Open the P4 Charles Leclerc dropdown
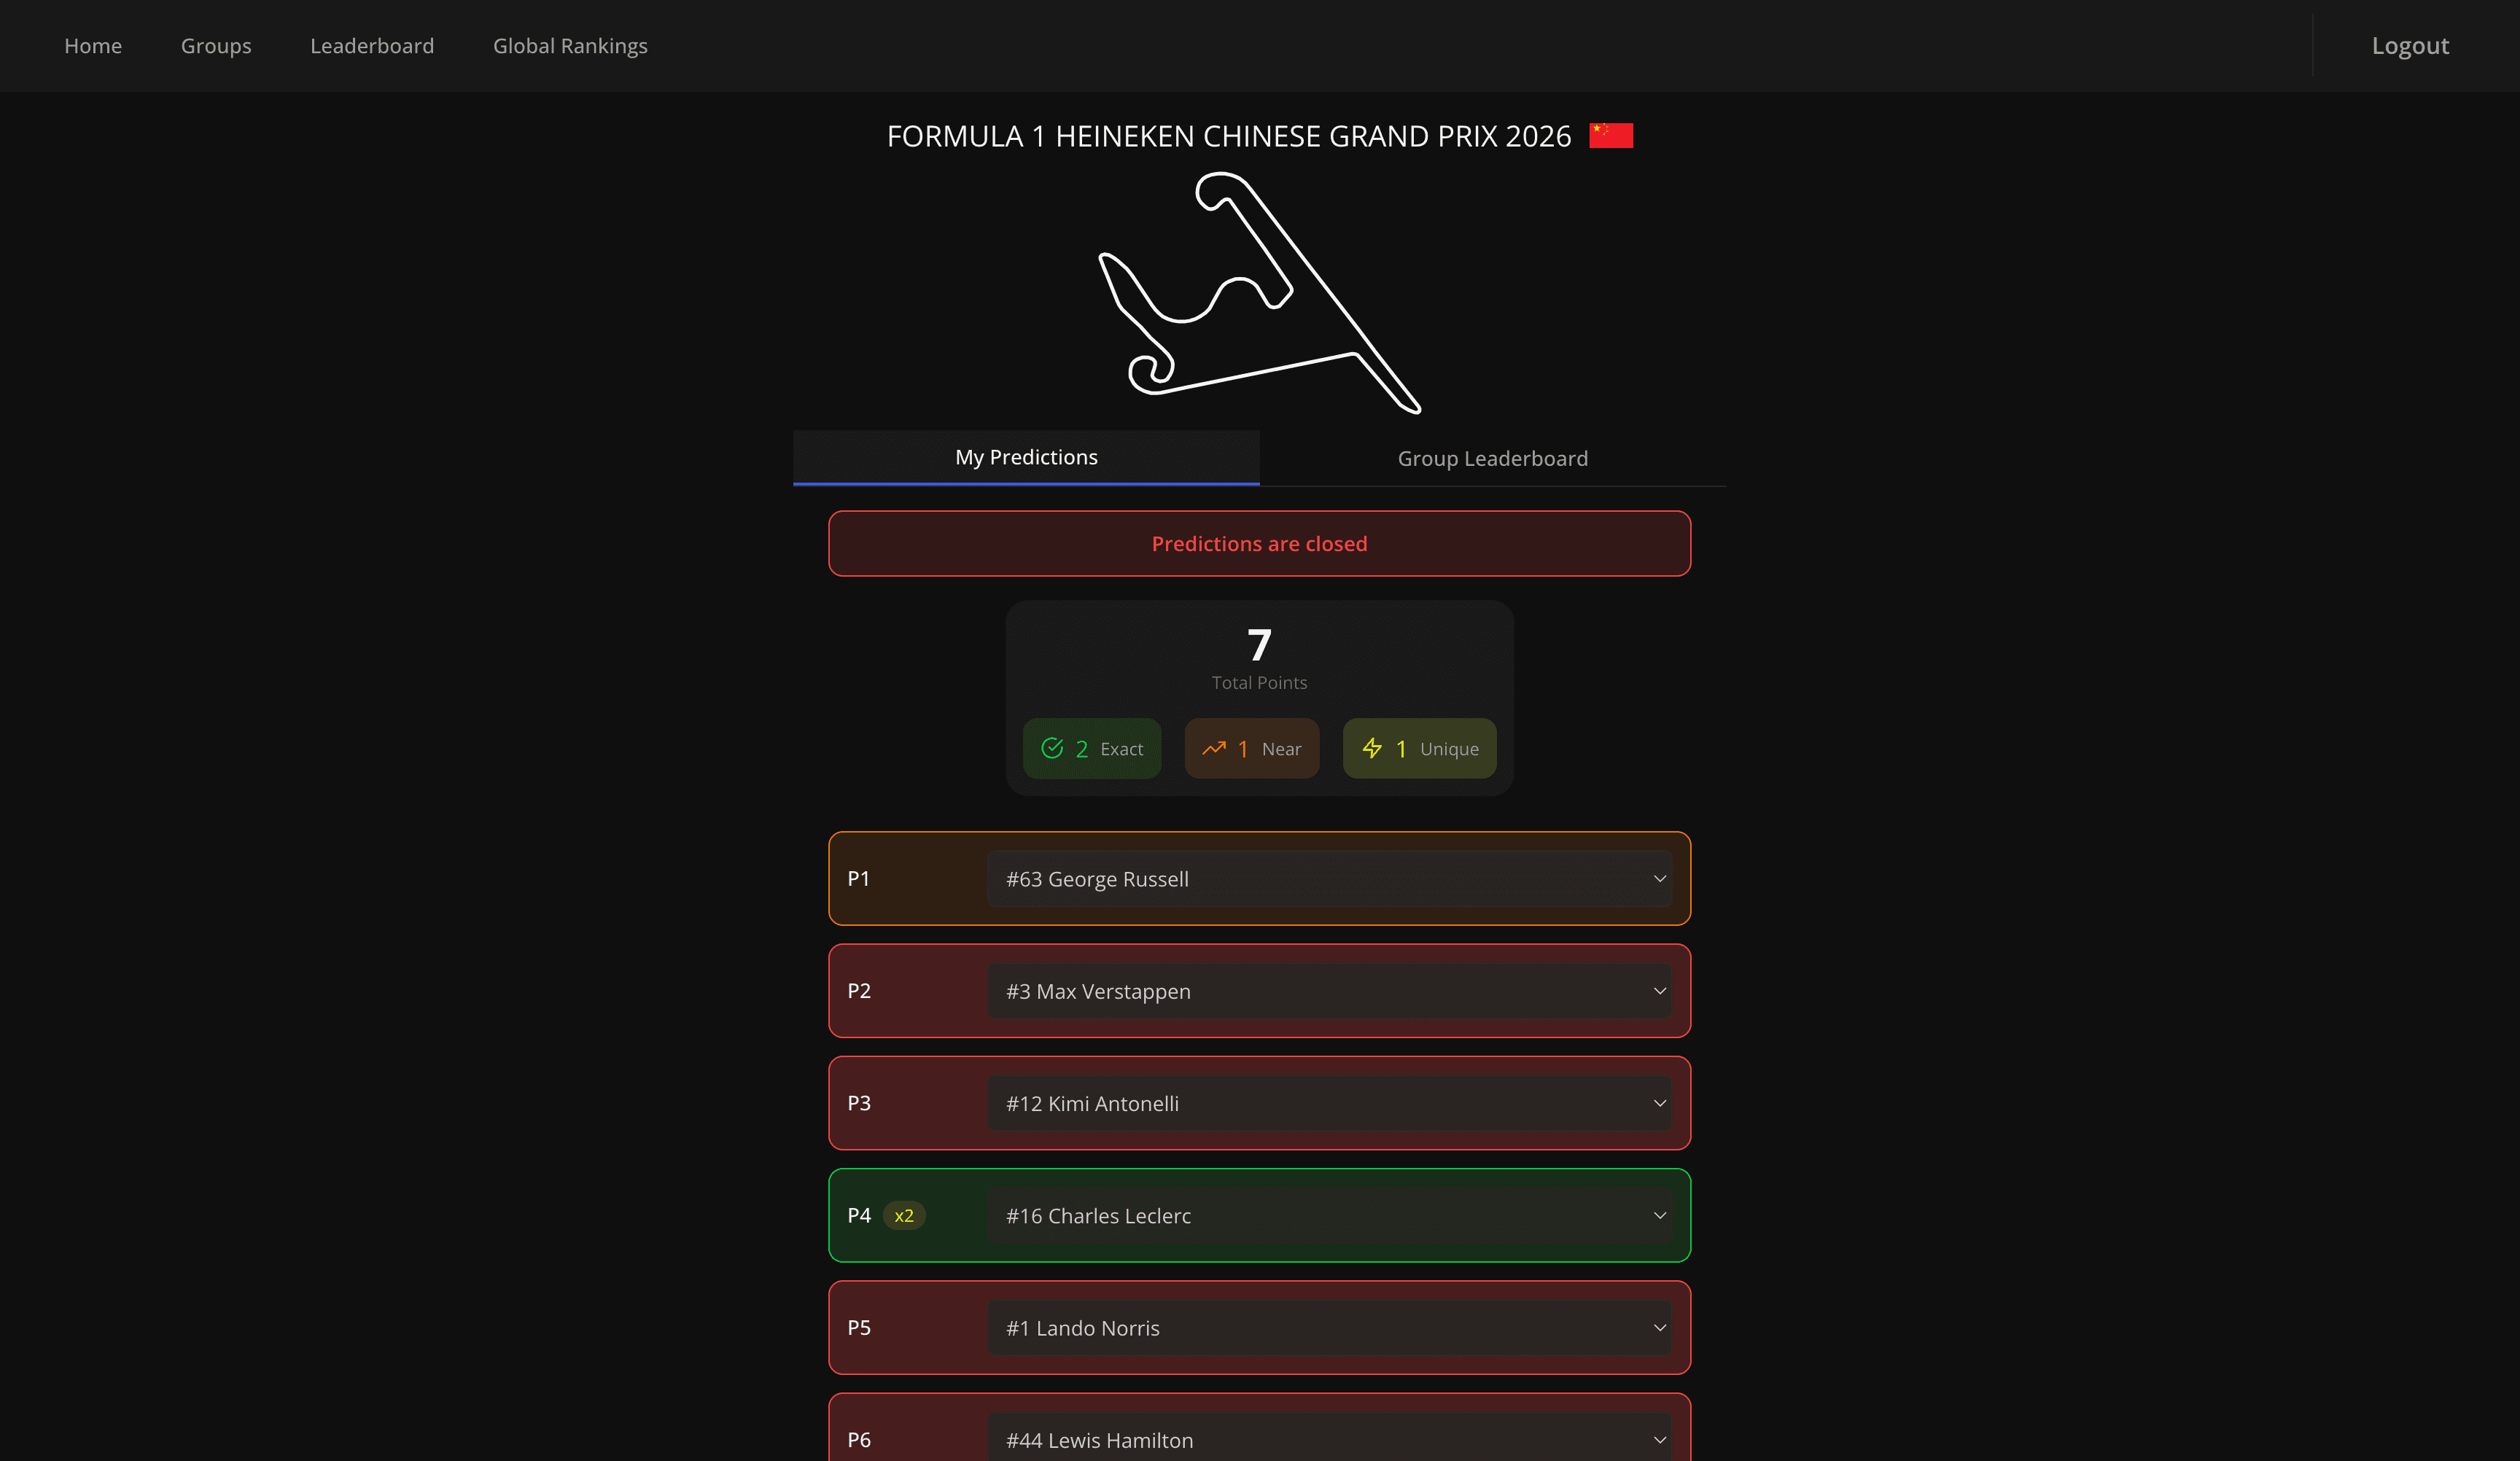The height and width of the screenshot is (1461, 2520). pyautogui.click(x=1330, y=1216)
